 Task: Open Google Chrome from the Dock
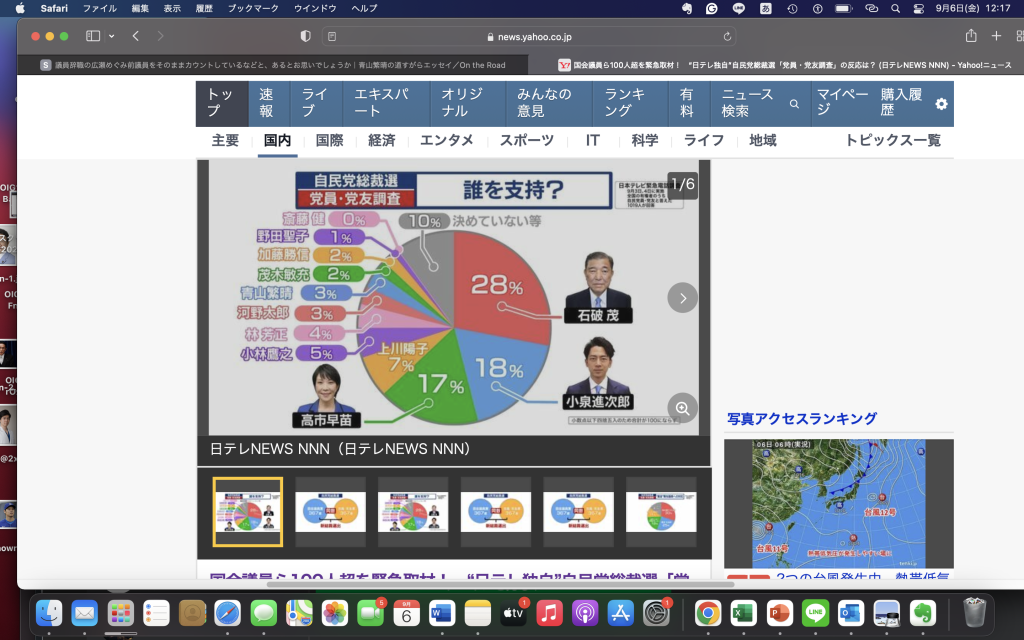(708, 612)
